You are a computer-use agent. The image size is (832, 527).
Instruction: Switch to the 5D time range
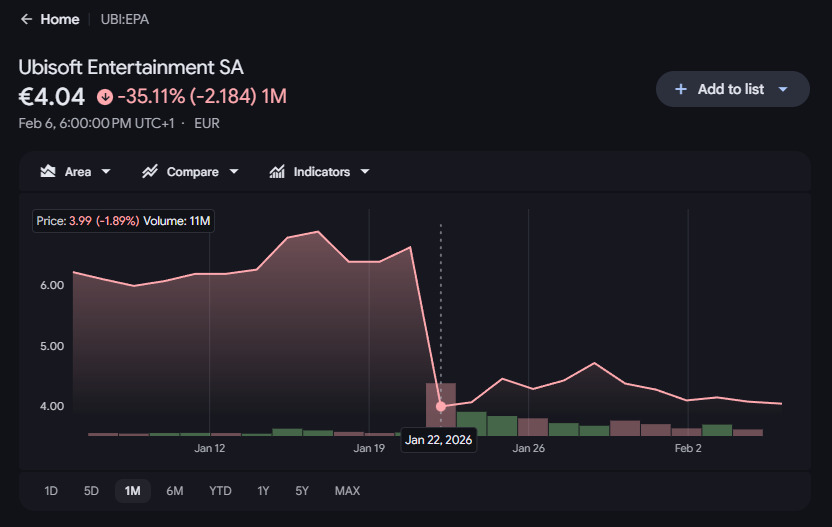pyautogui.click(x=91, y=491)
